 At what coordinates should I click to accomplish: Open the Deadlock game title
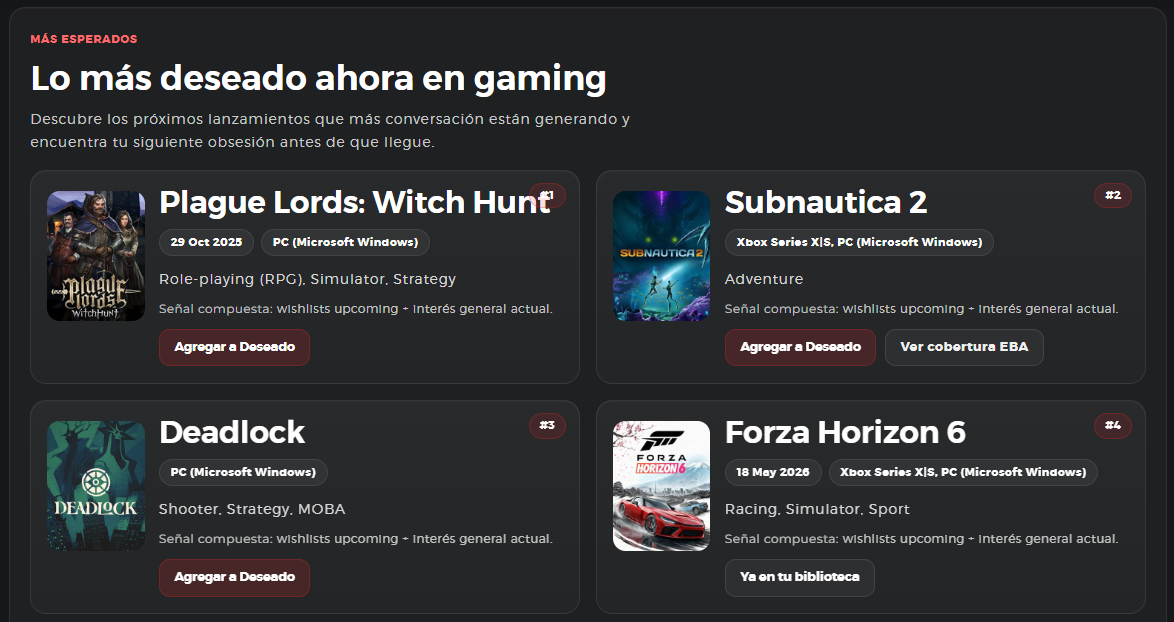[232, 432]
